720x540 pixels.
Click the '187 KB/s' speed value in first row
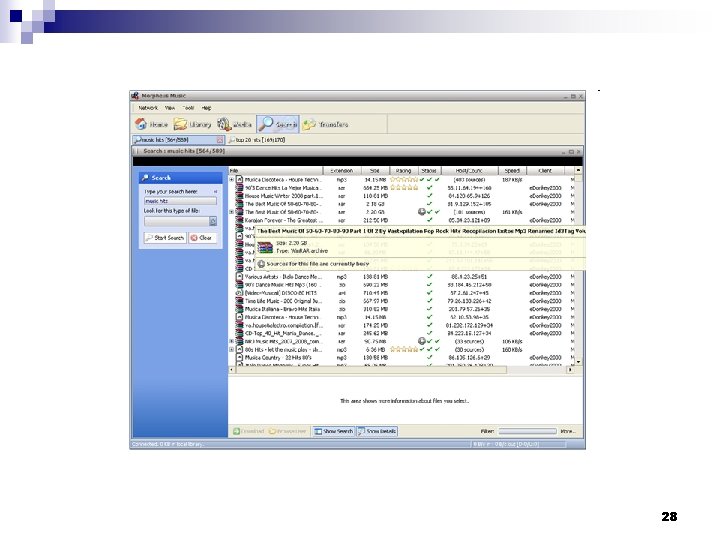tap(512, 180)
